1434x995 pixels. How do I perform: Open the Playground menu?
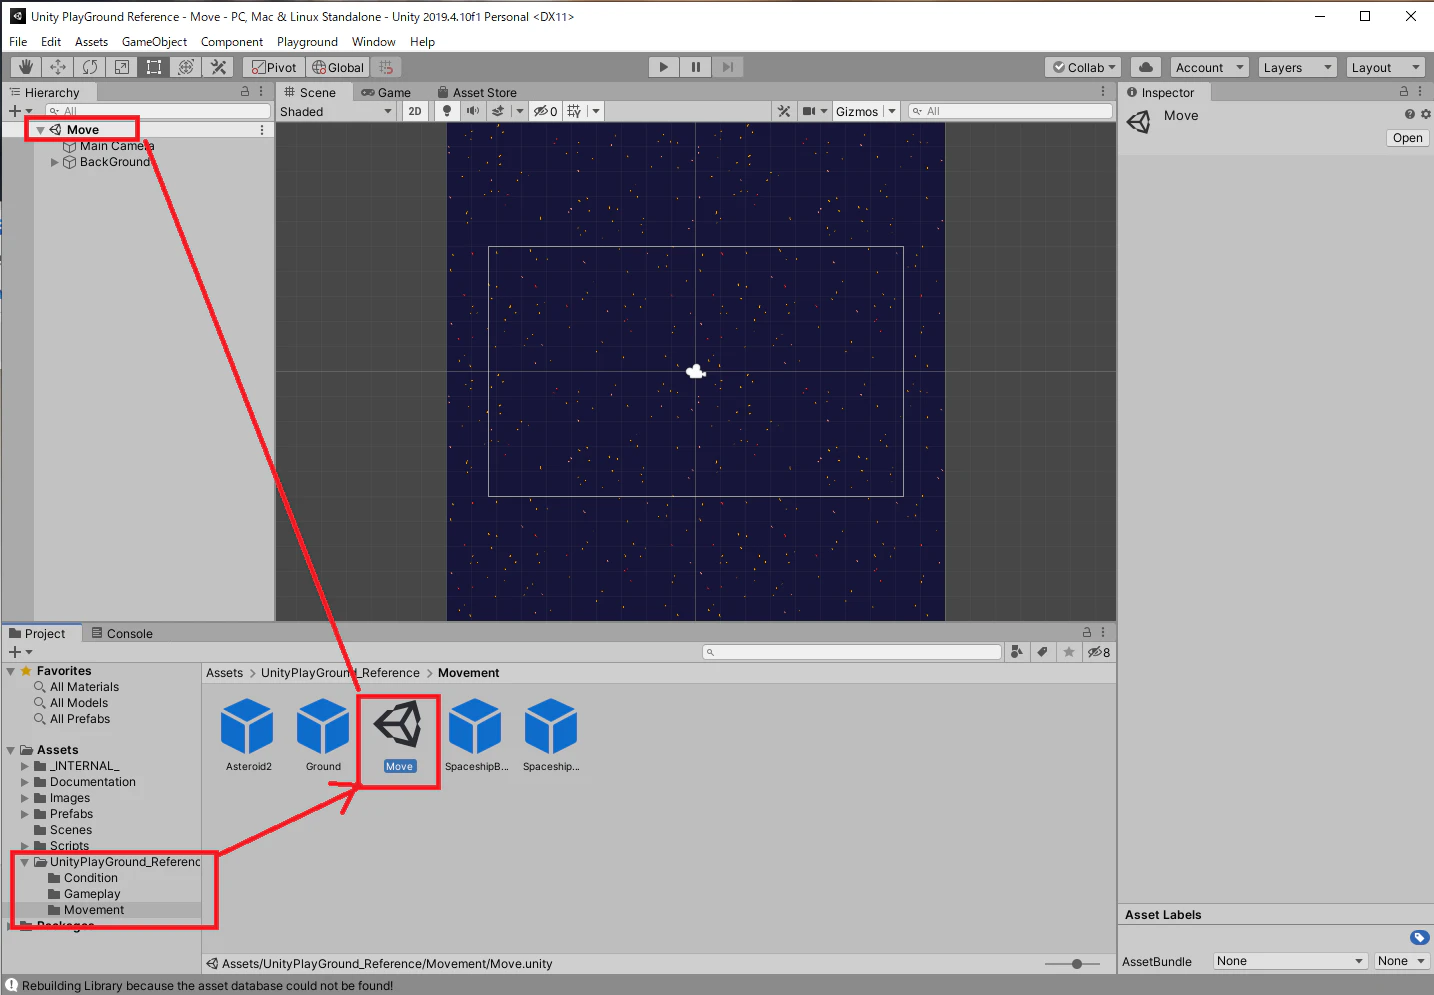[307, 42]
